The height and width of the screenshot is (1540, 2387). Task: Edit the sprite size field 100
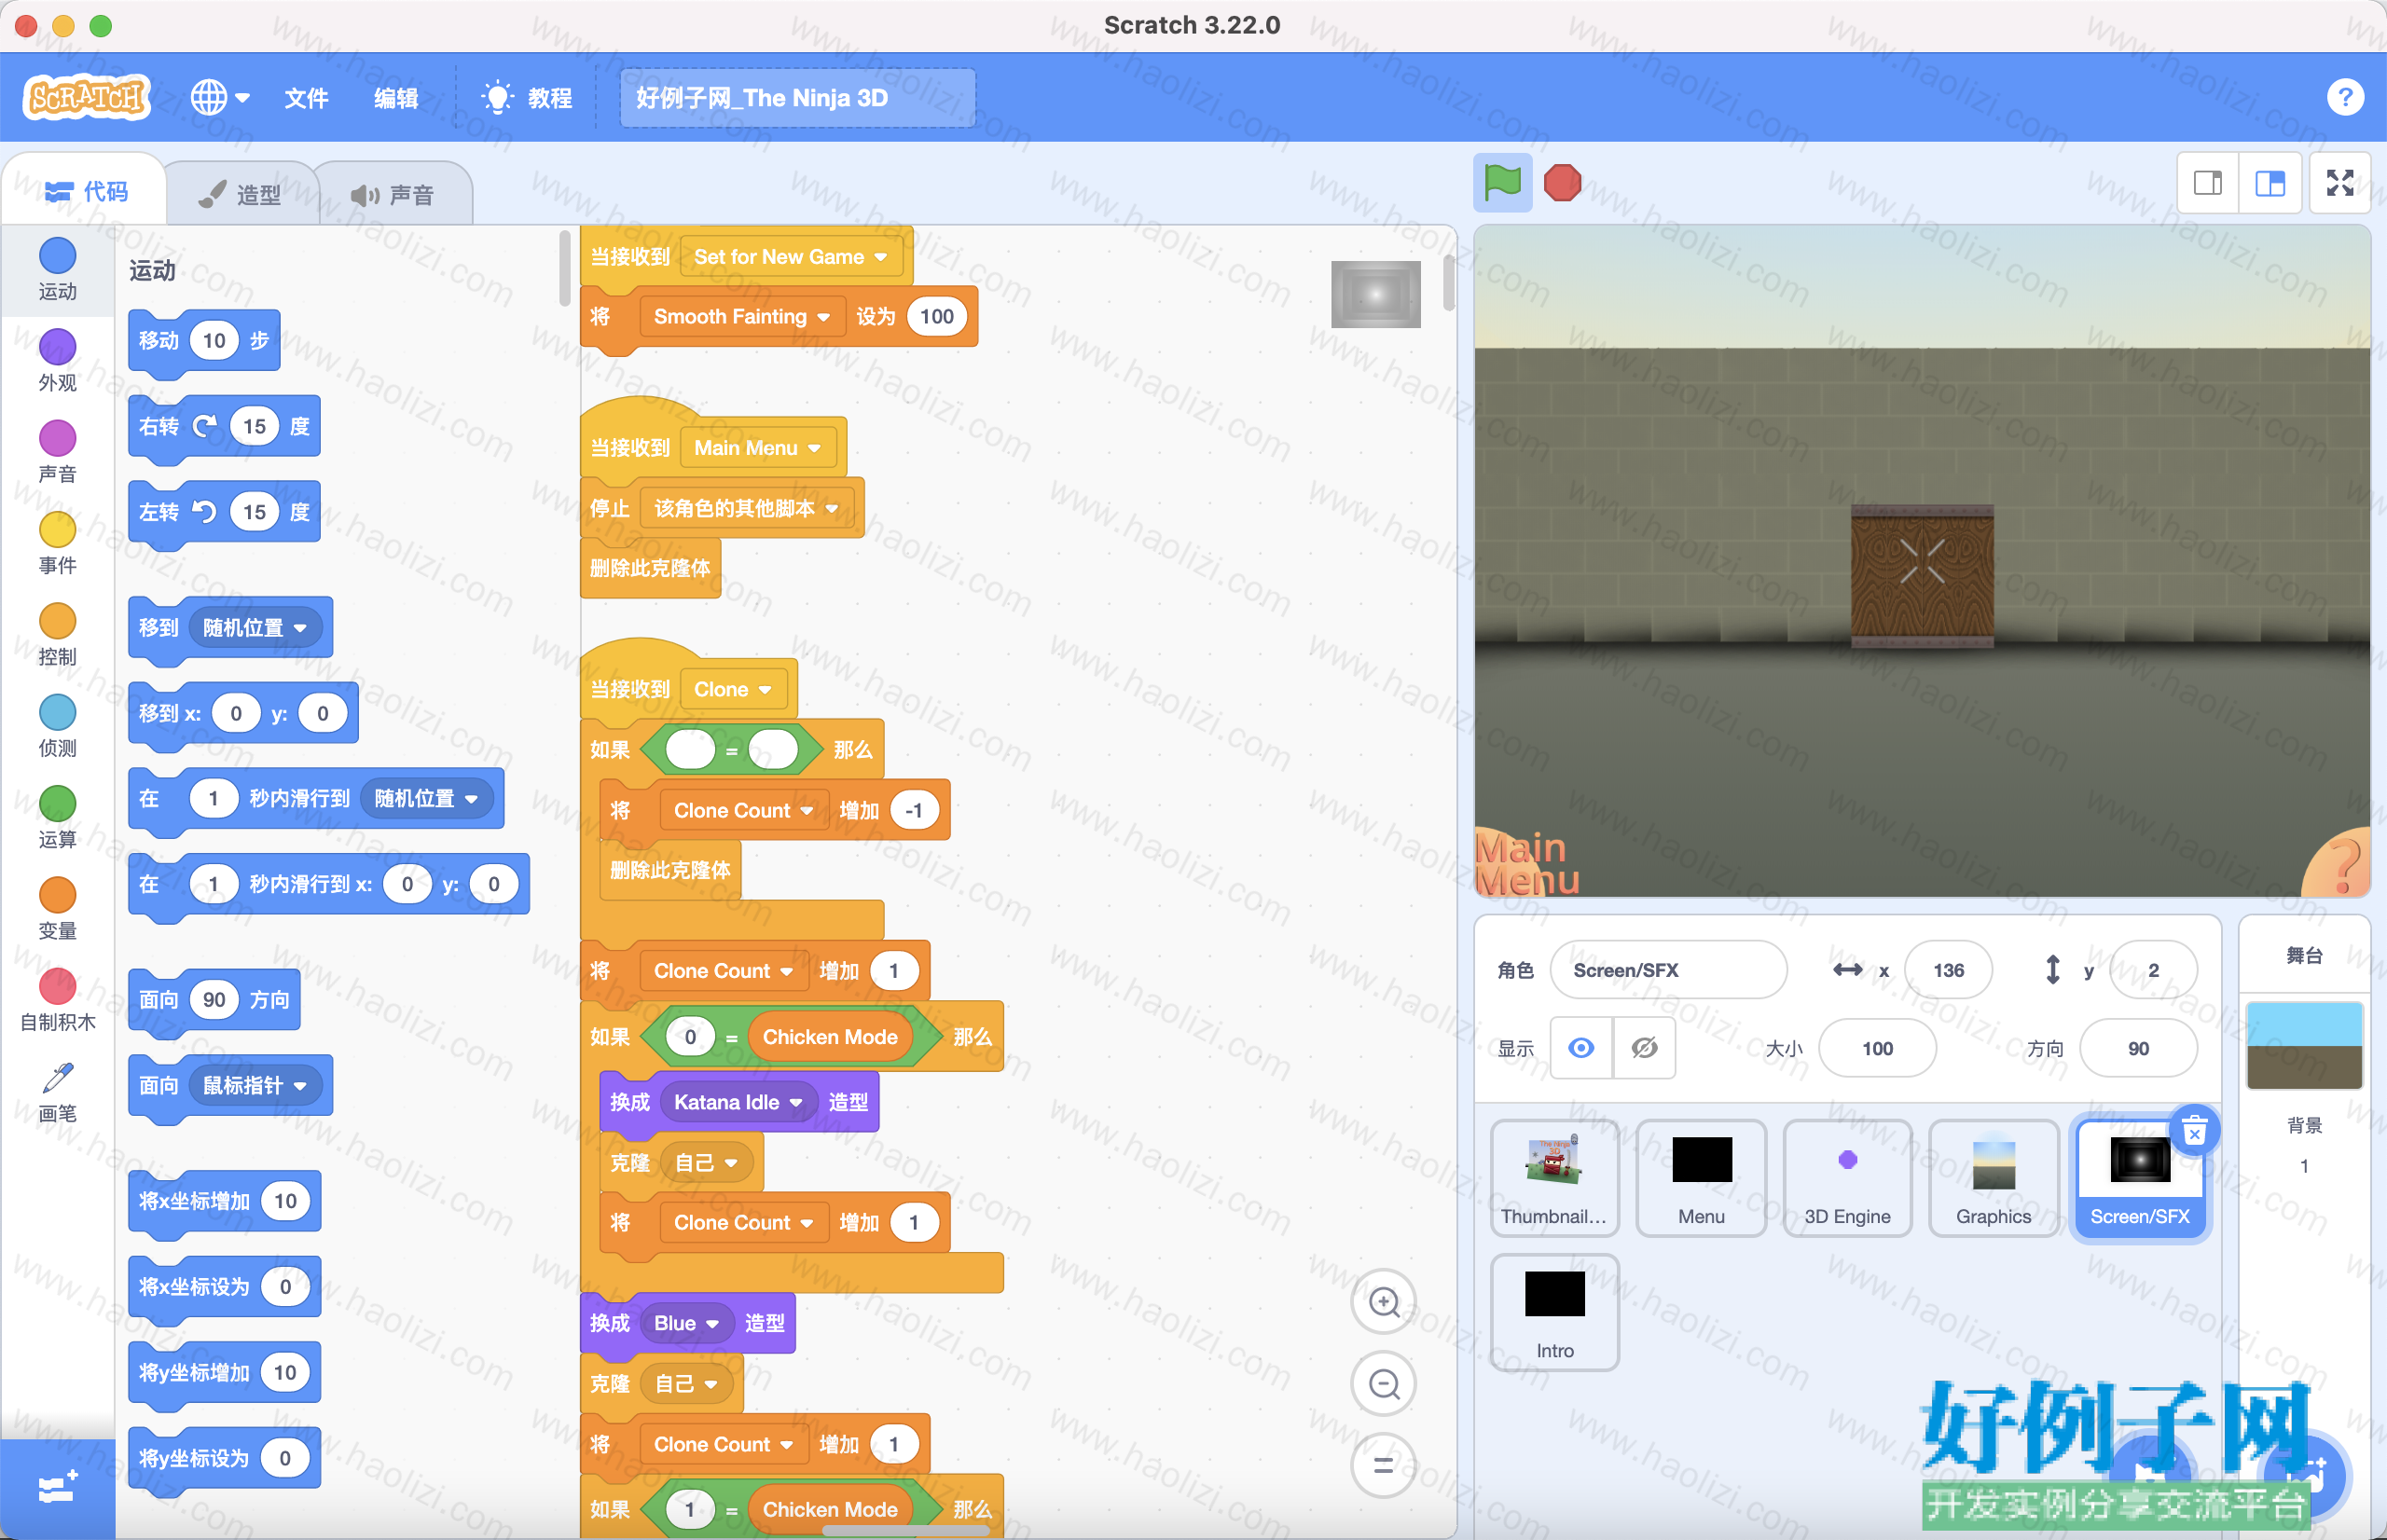coord(1876,1048)
